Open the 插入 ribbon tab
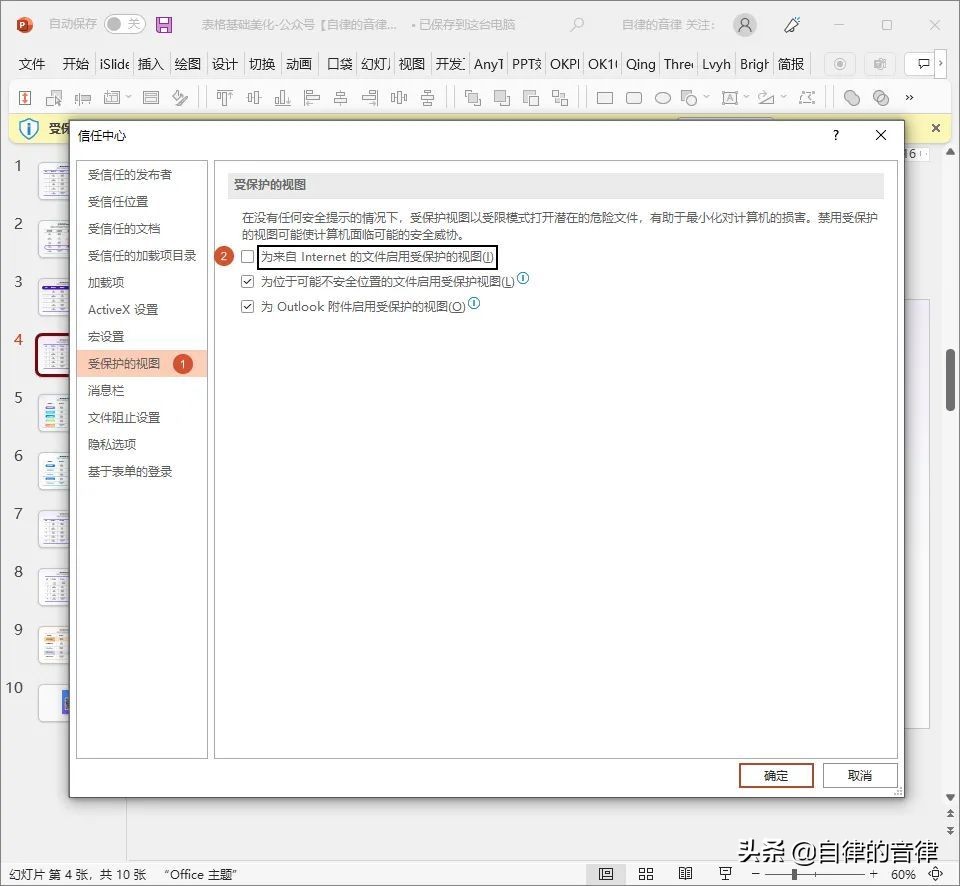 (x=150, y=64)
